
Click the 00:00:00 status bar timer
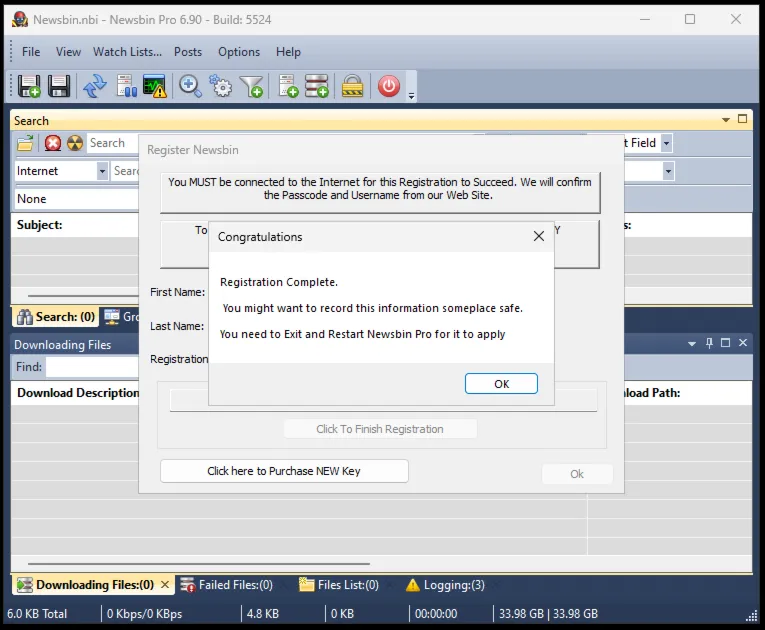coord(436,614)
